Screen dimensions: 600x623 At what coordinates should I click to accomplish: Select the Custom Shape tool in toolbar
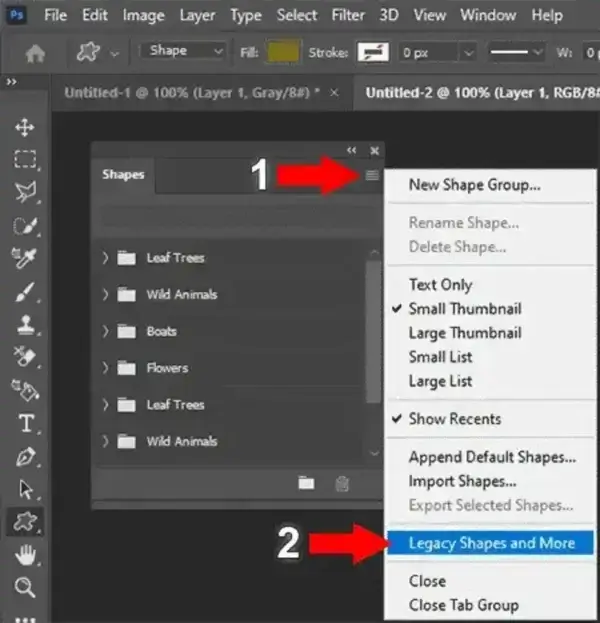pyautogui.click(x=25, y=522)
